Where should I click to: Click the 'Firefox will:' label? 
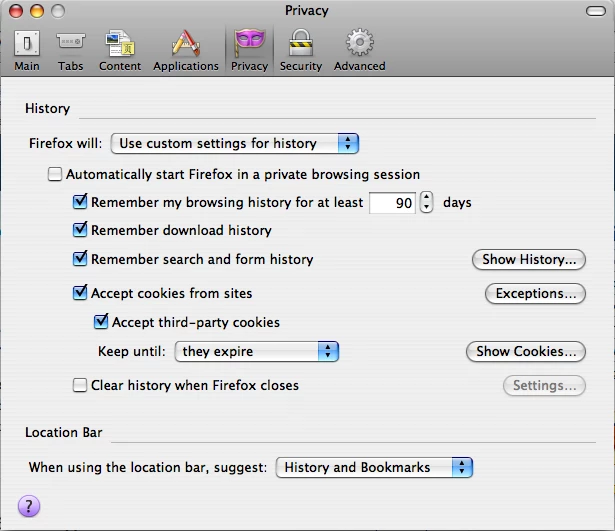[x=66, y=143]
